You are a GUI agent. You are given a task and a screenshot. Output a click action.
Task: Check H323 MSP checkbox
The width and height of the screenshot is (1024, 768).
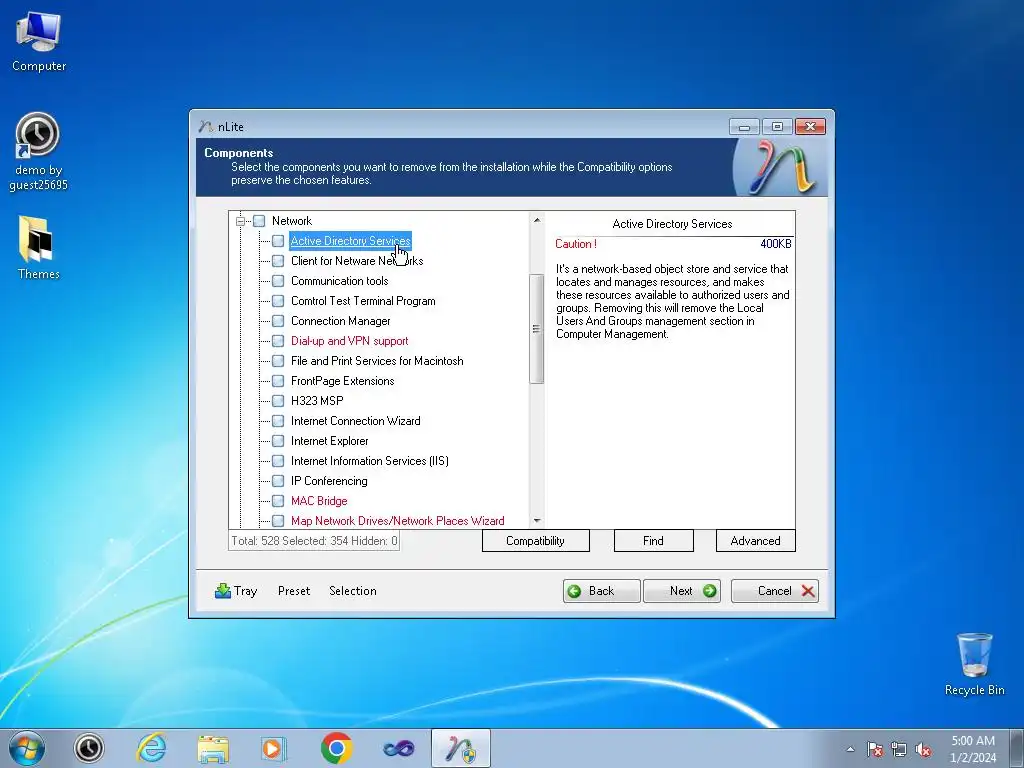click(x=278, y=401)
